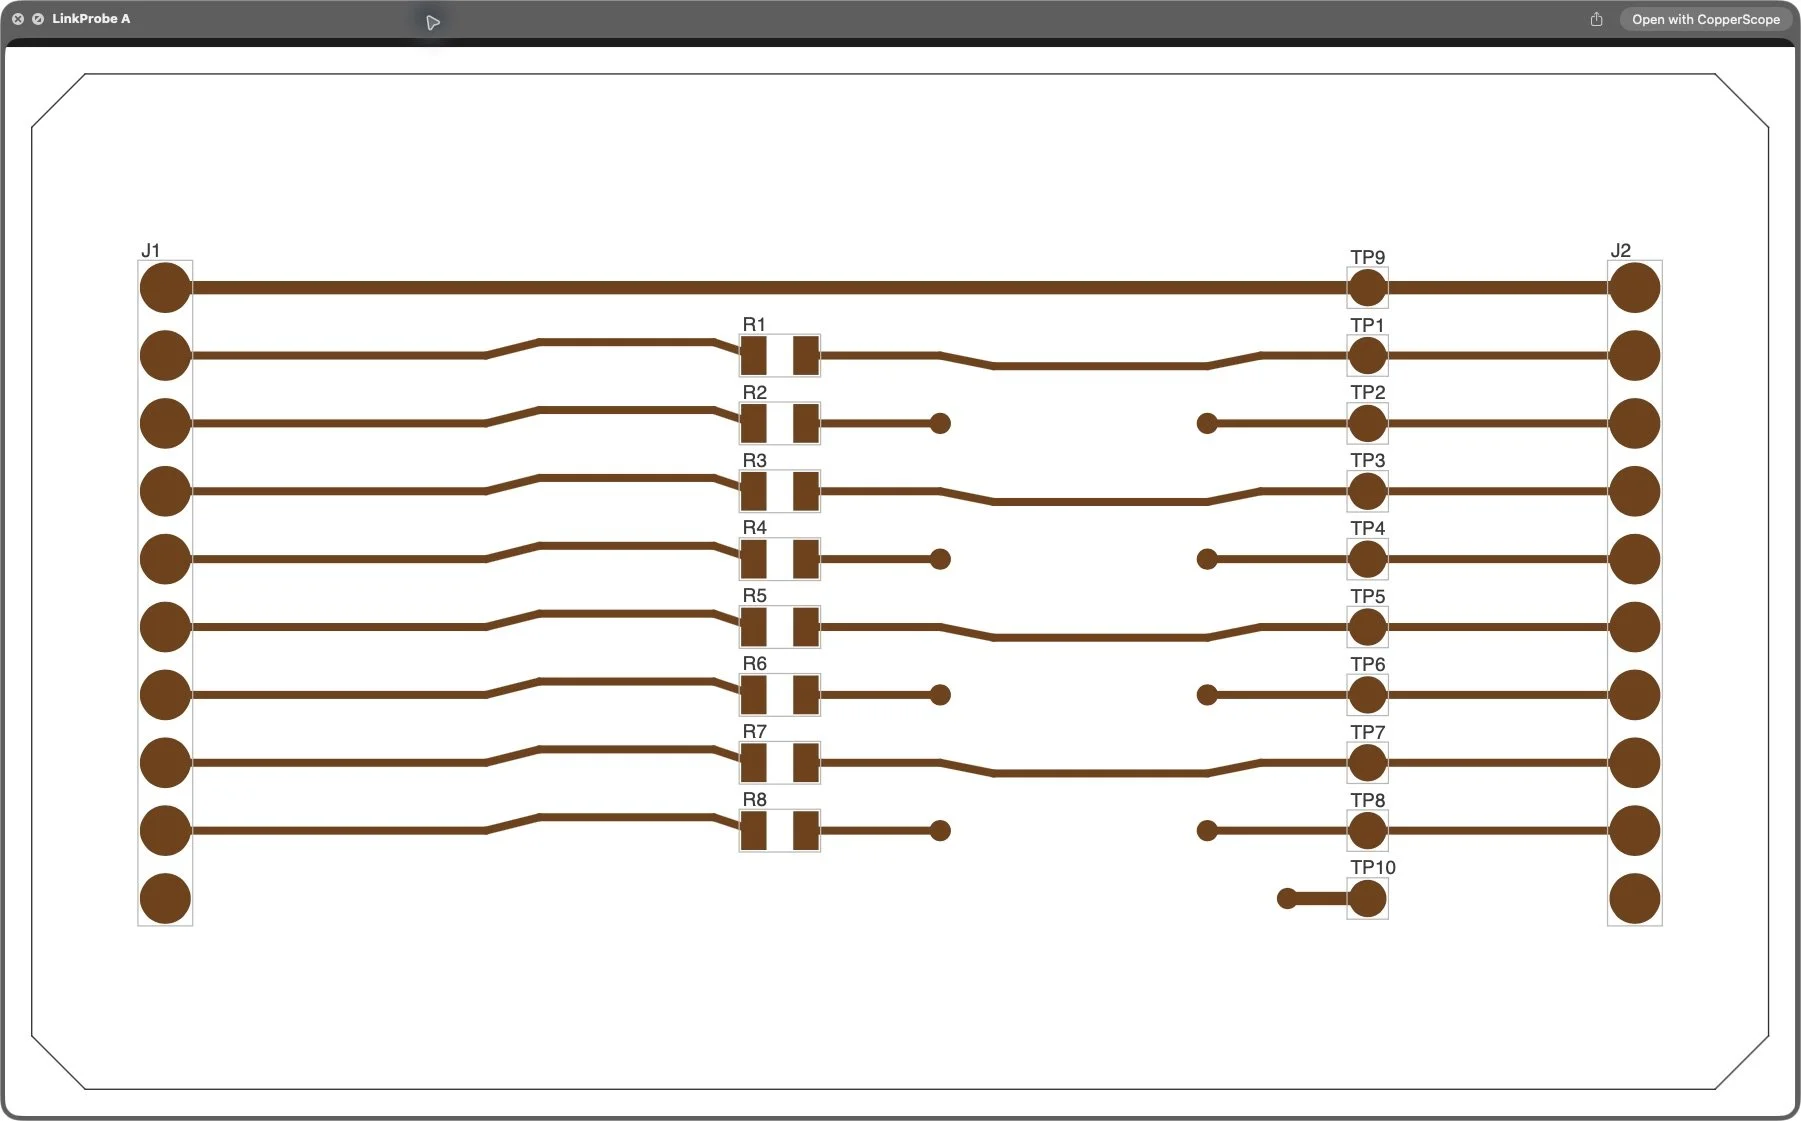Click the via left of TP4
The image size is (1801, 1121).
(x=1207, y=559)
